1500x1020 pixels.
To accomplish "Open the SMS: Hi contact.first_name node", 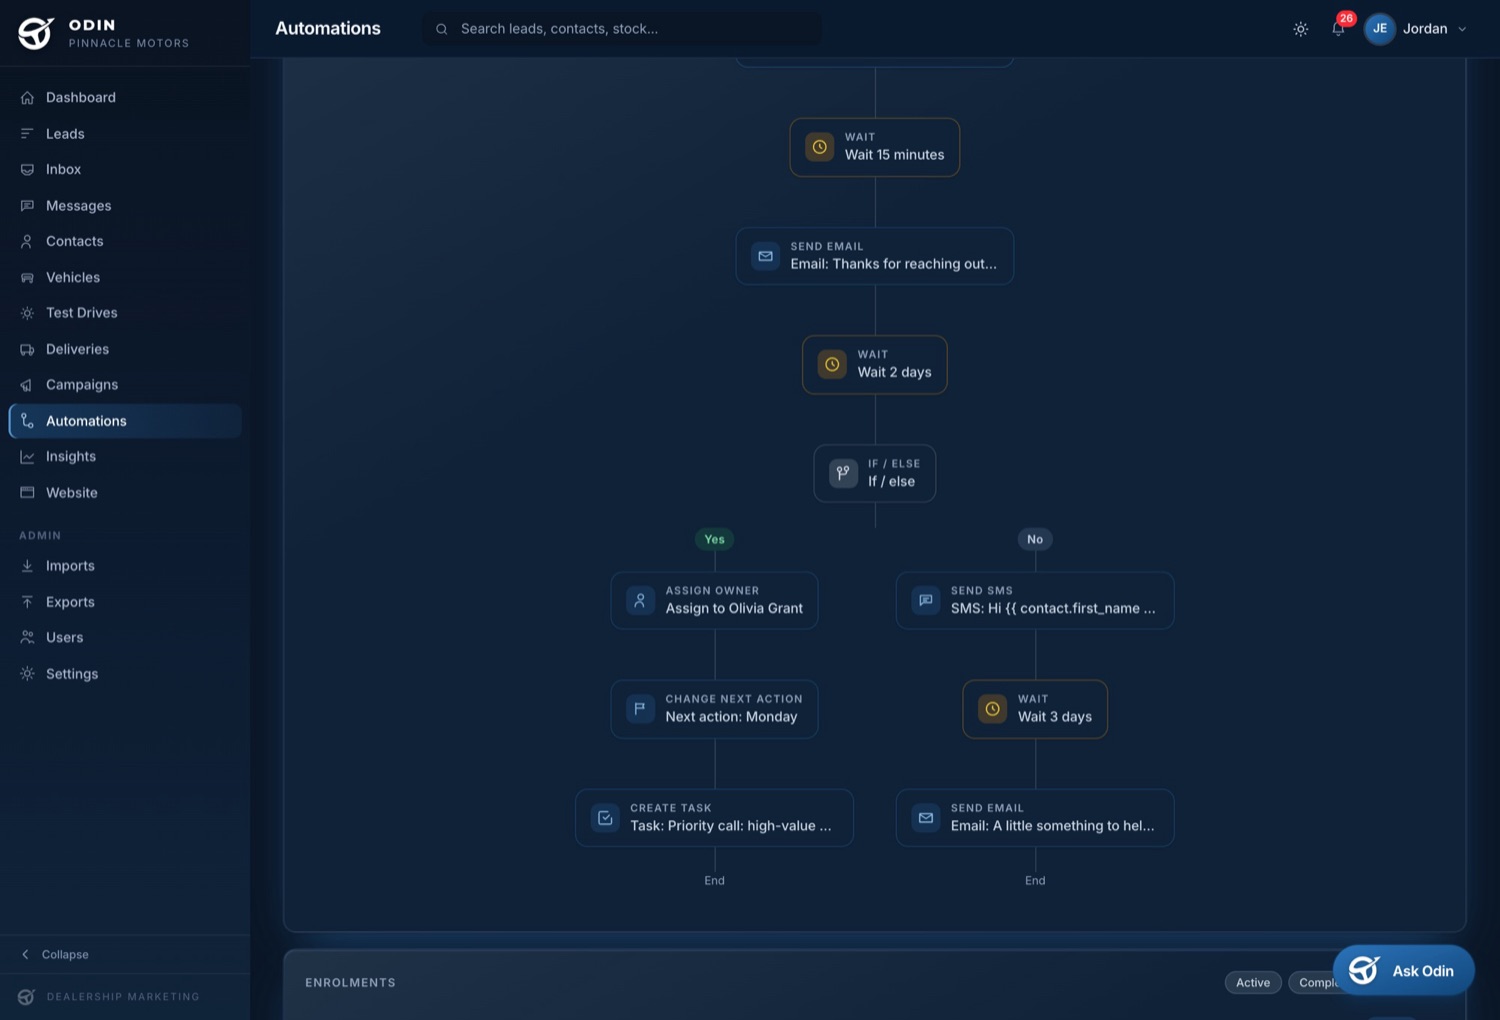I will (x=1035, y=600).
